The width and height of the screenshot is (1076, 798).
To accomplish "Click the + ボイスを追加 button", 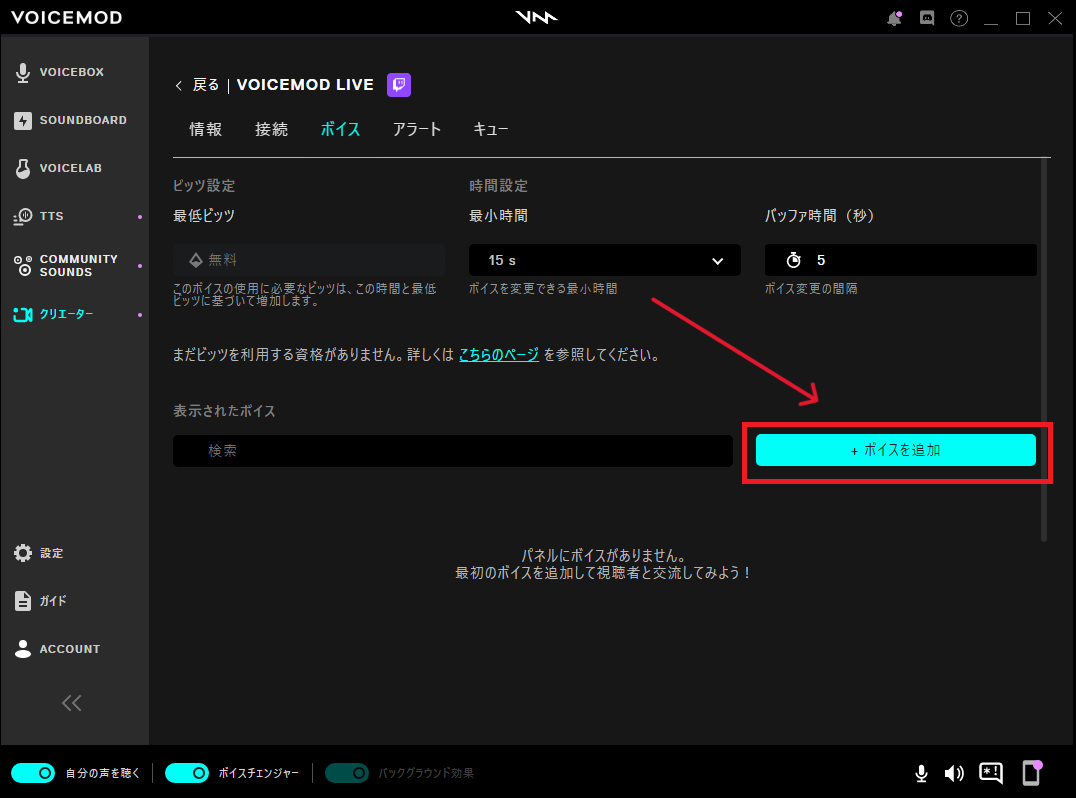I will point(896,450).
